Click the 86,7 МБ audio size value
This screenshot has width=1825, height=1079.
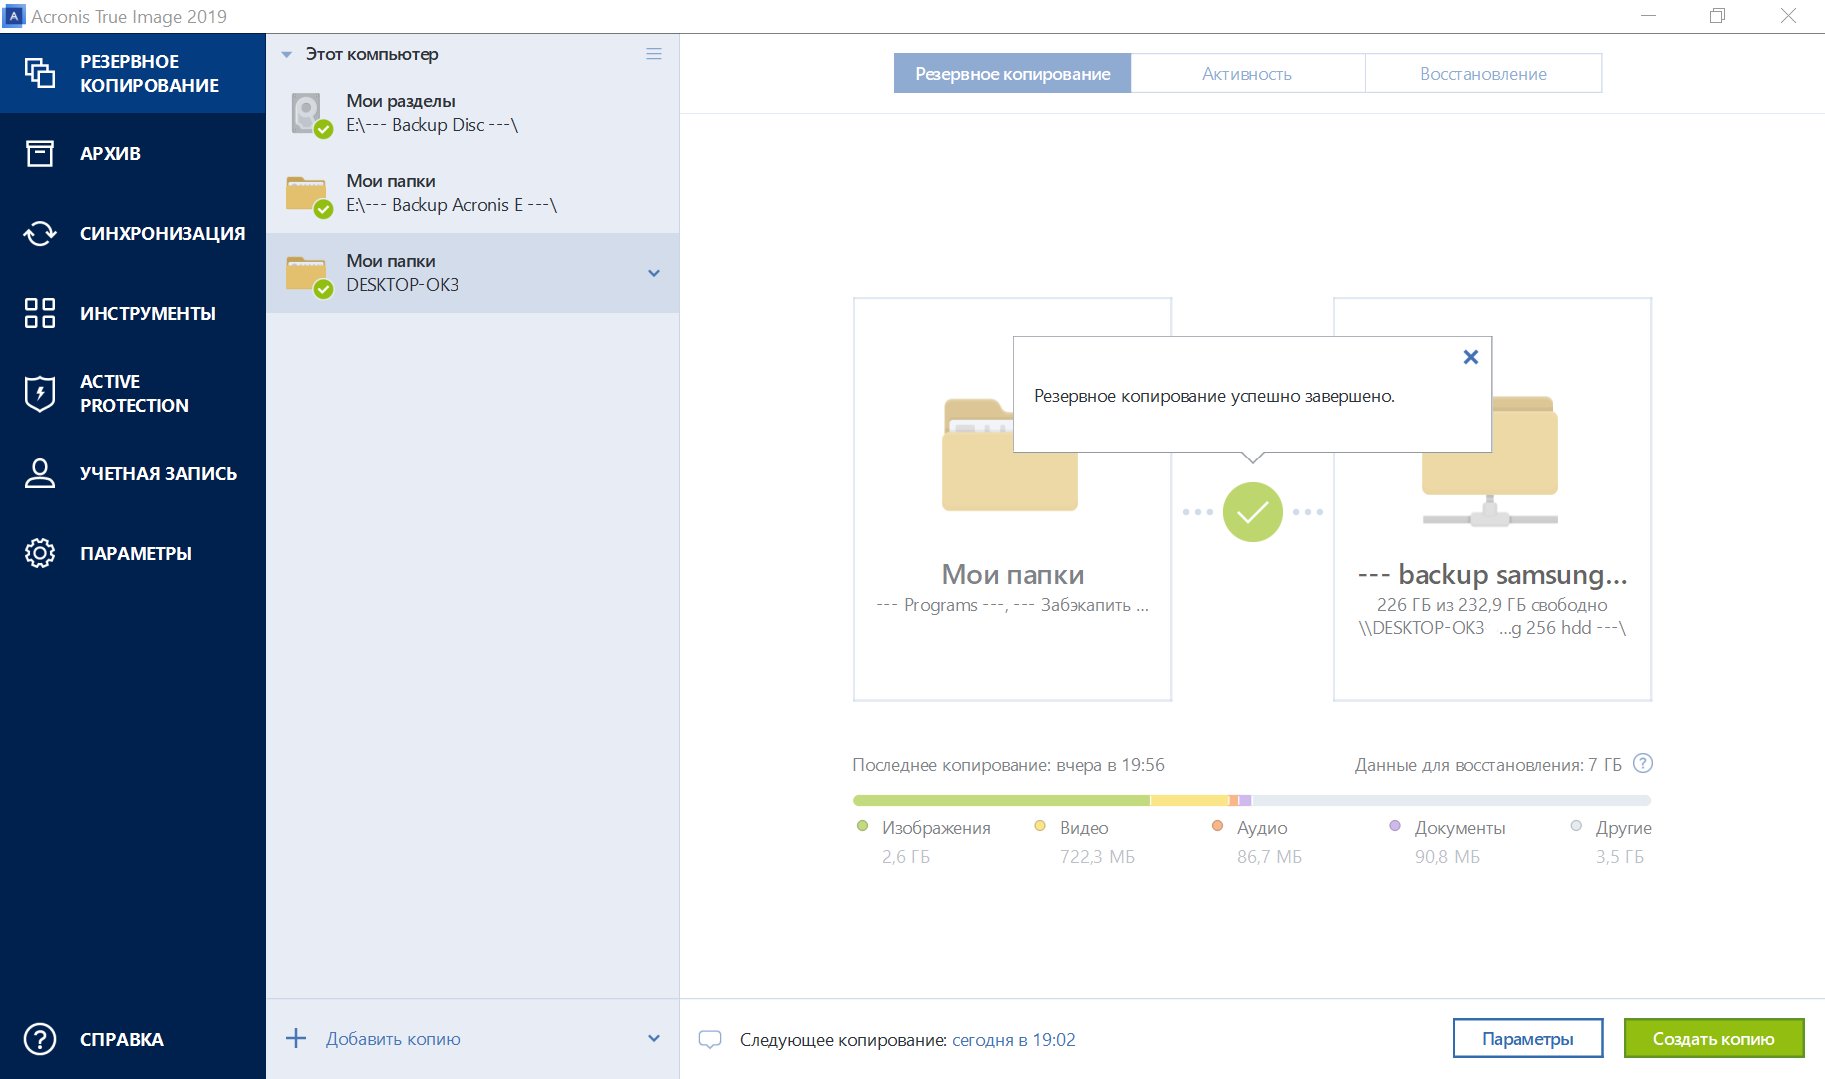(1269, 857)
